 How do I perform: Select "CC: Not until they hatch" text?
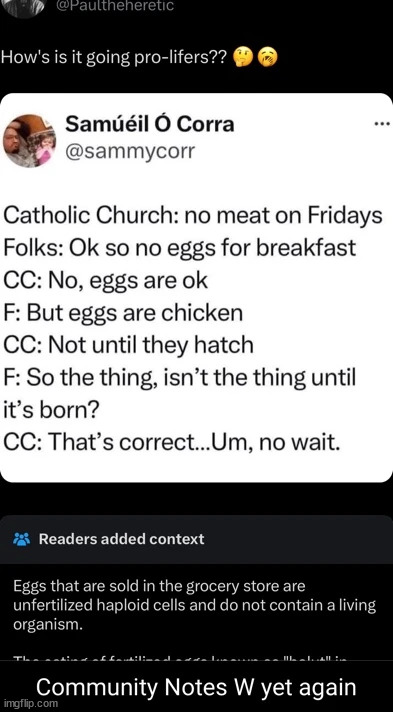click(128, 346)
